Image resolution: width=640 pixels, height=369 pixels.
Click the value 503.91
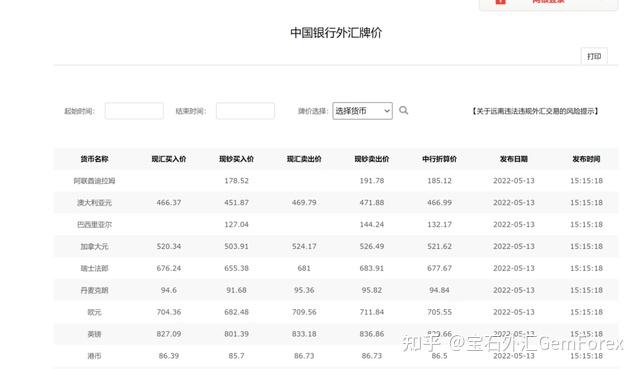[236, 247]
